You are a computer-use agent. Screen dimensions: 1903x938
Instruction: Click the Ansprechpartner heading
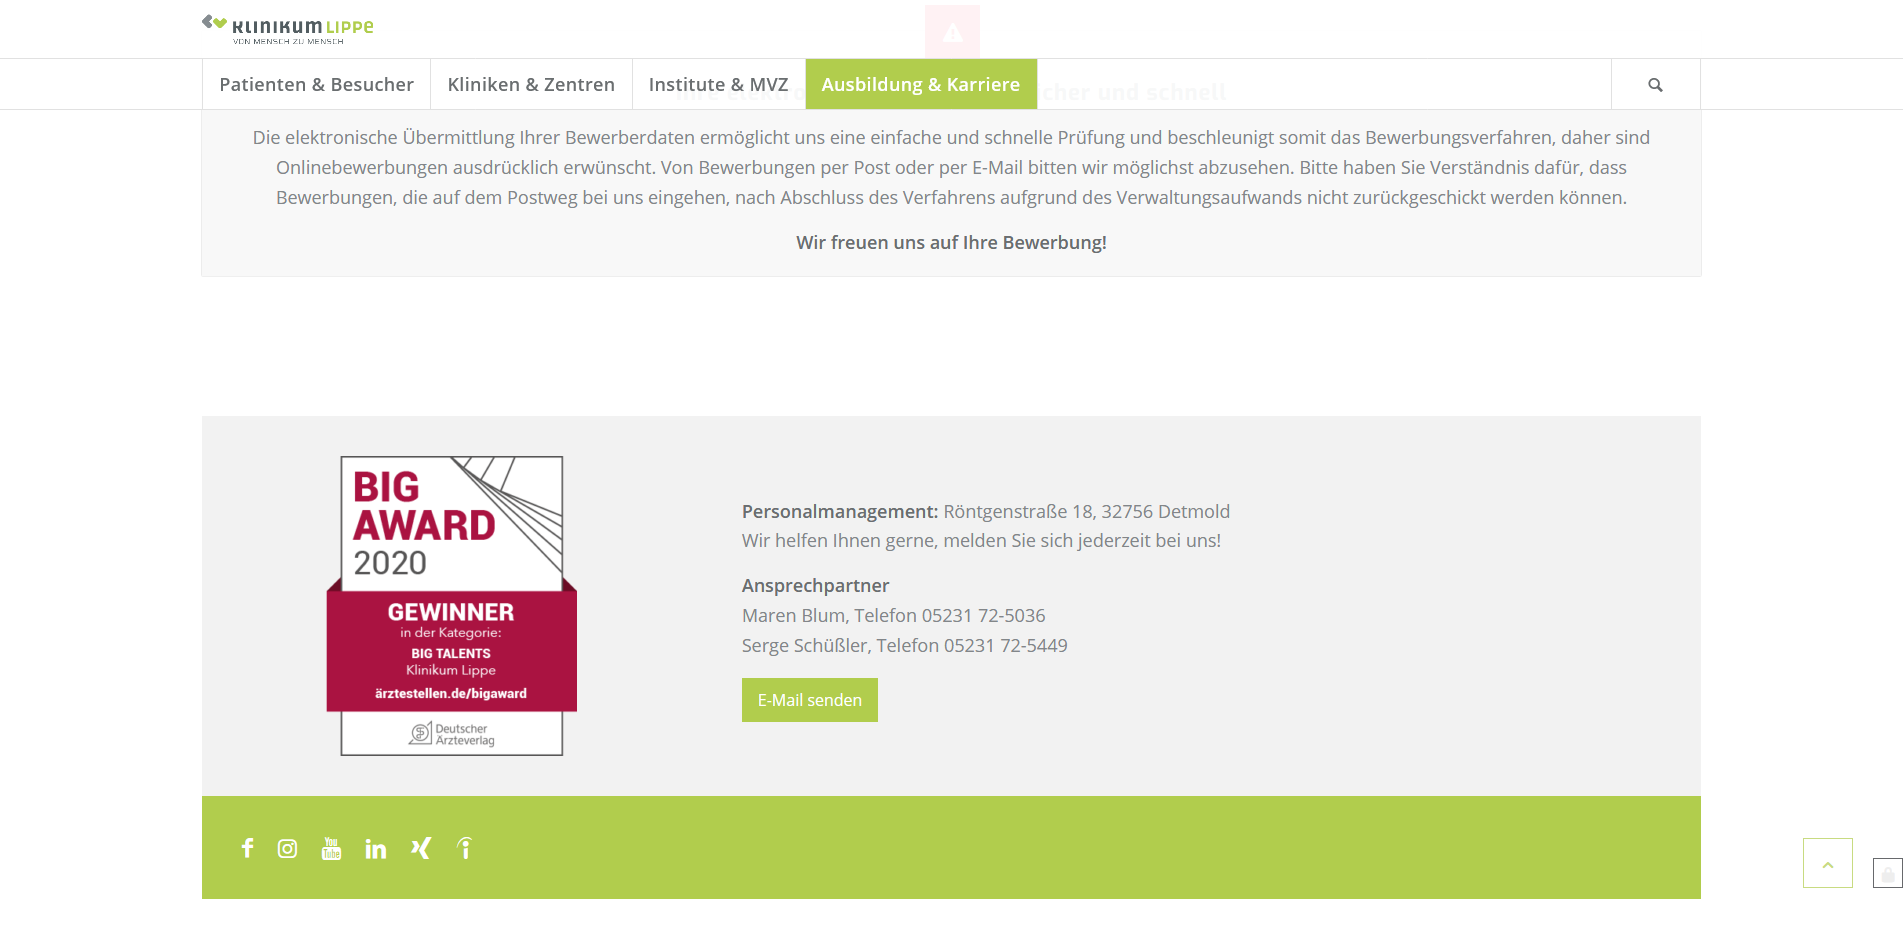coord(815,586)
